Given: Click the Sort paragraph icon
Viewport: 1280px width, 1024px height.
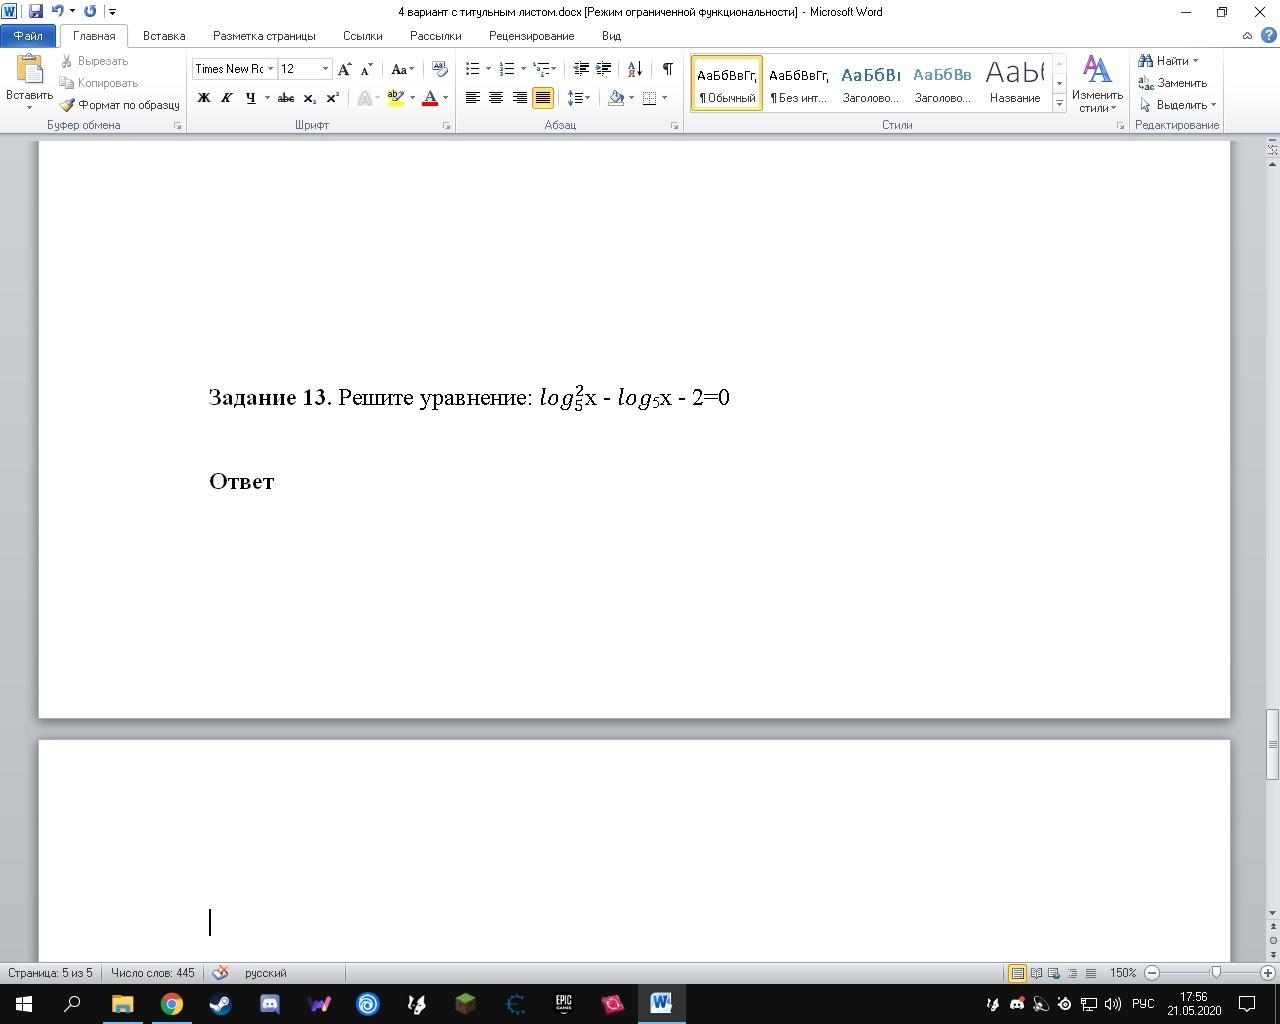Looking at the screenshot, I should click(x=634, y=69).
